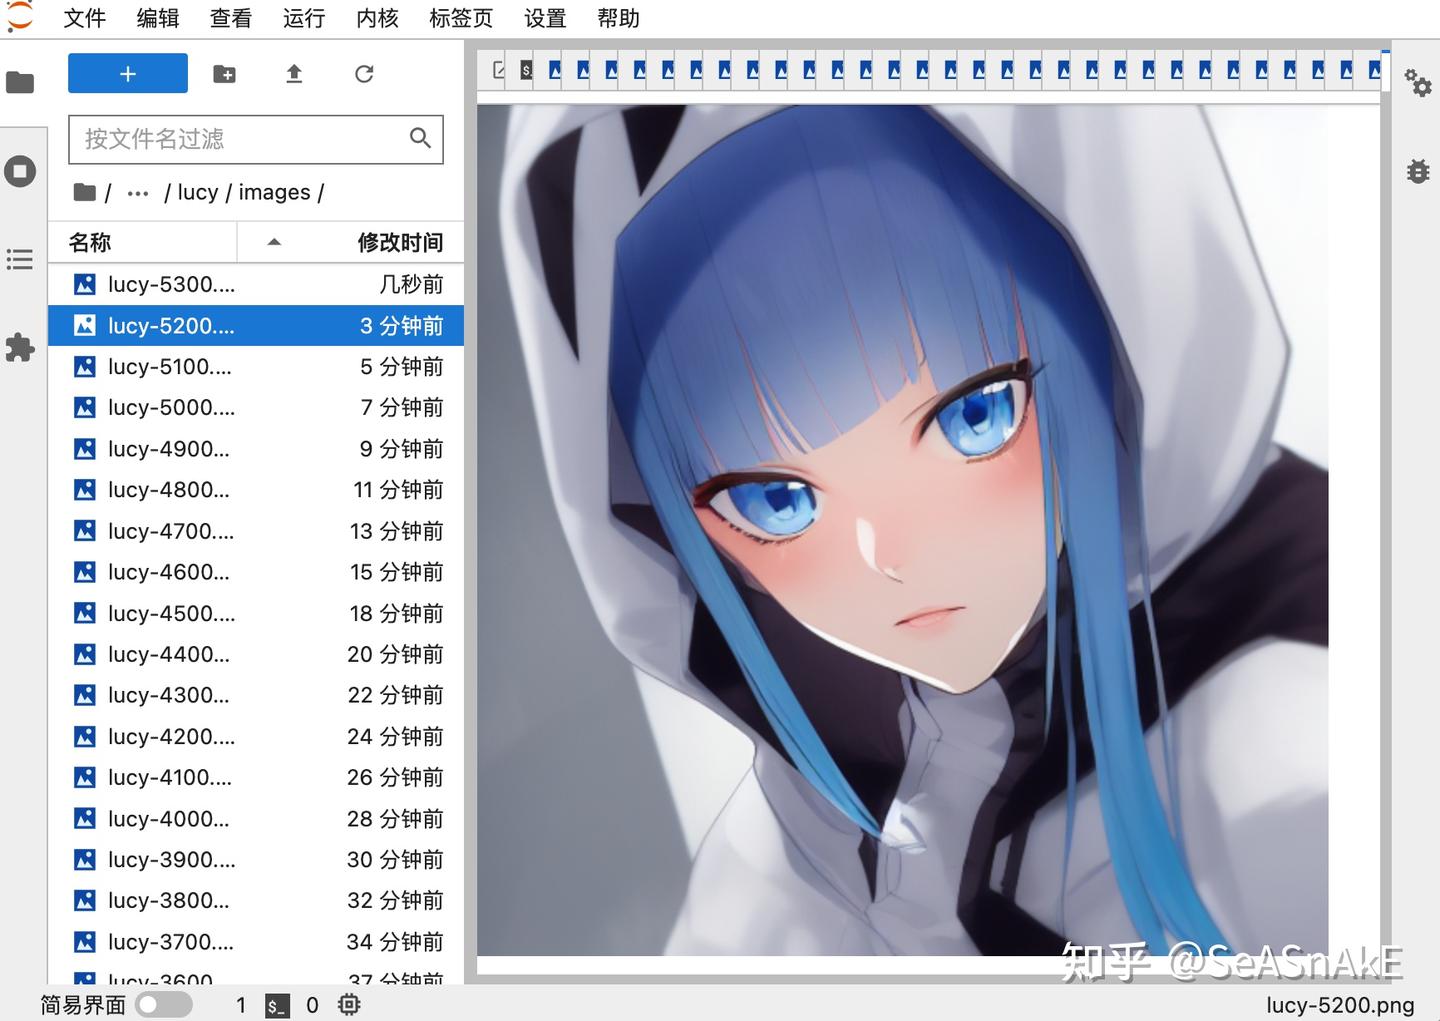Refresh the file list
Viewport: 1440px width, 1021px height.
pyautogui.click(x=364, y=73)
